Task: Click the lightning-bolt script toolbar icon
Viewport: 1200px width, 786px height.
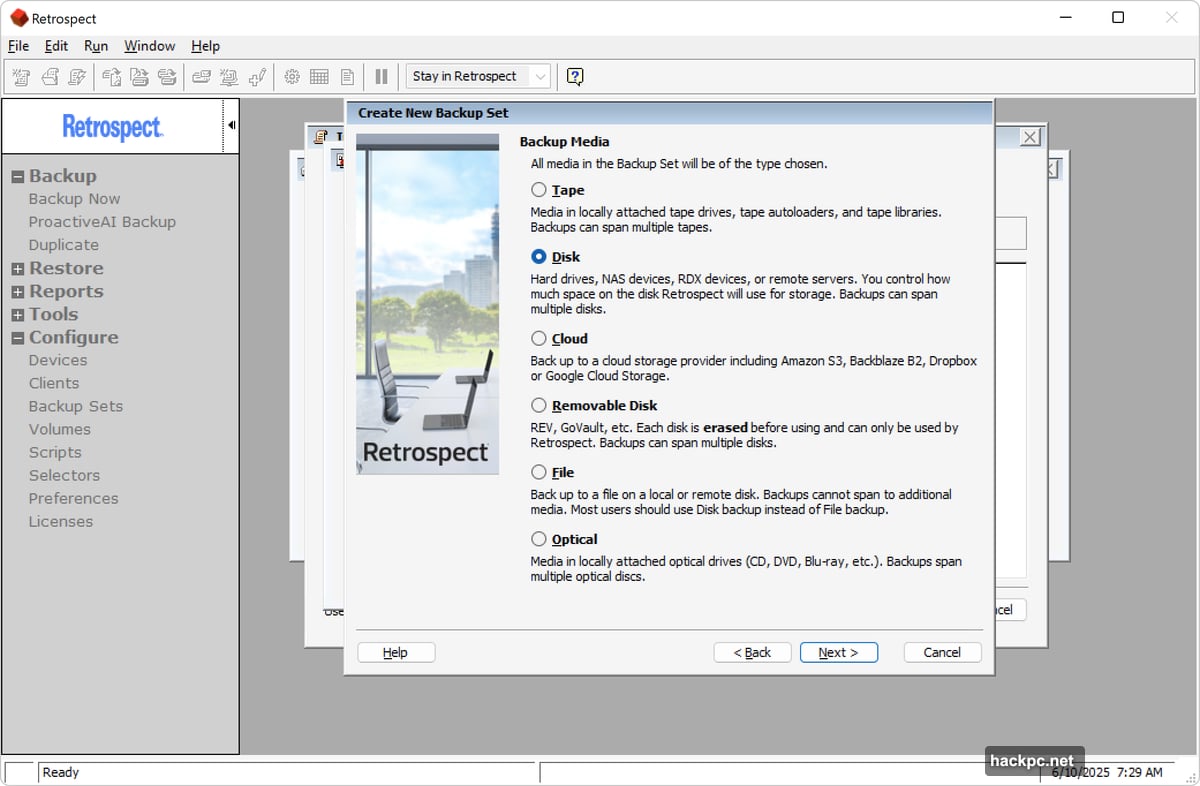Action: 77,76
